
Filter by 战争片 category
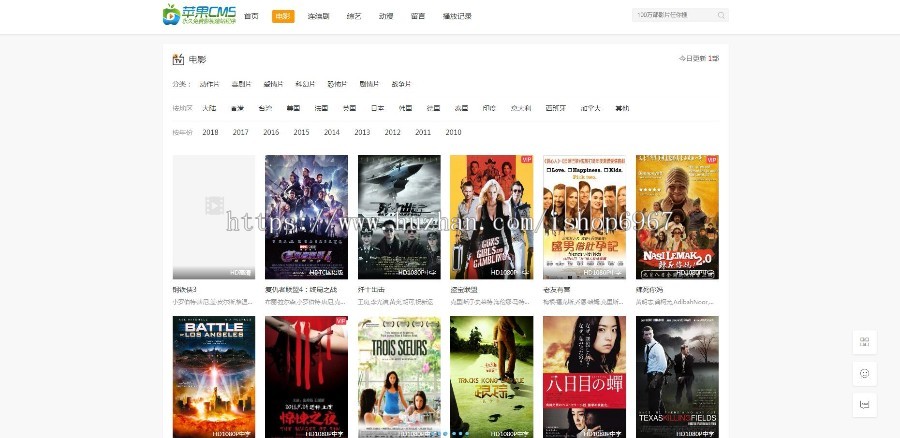tap(401, 84)
